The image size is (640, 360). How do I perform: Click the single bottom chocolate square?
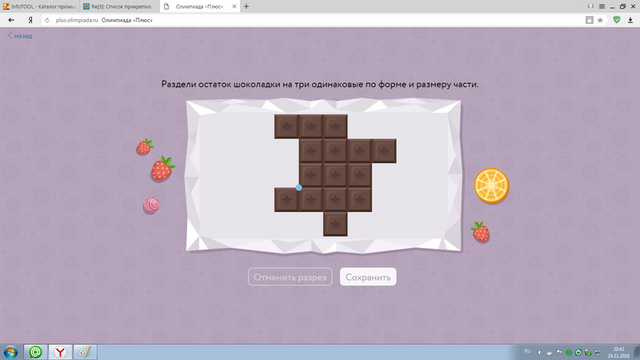[x=335, y=224]
